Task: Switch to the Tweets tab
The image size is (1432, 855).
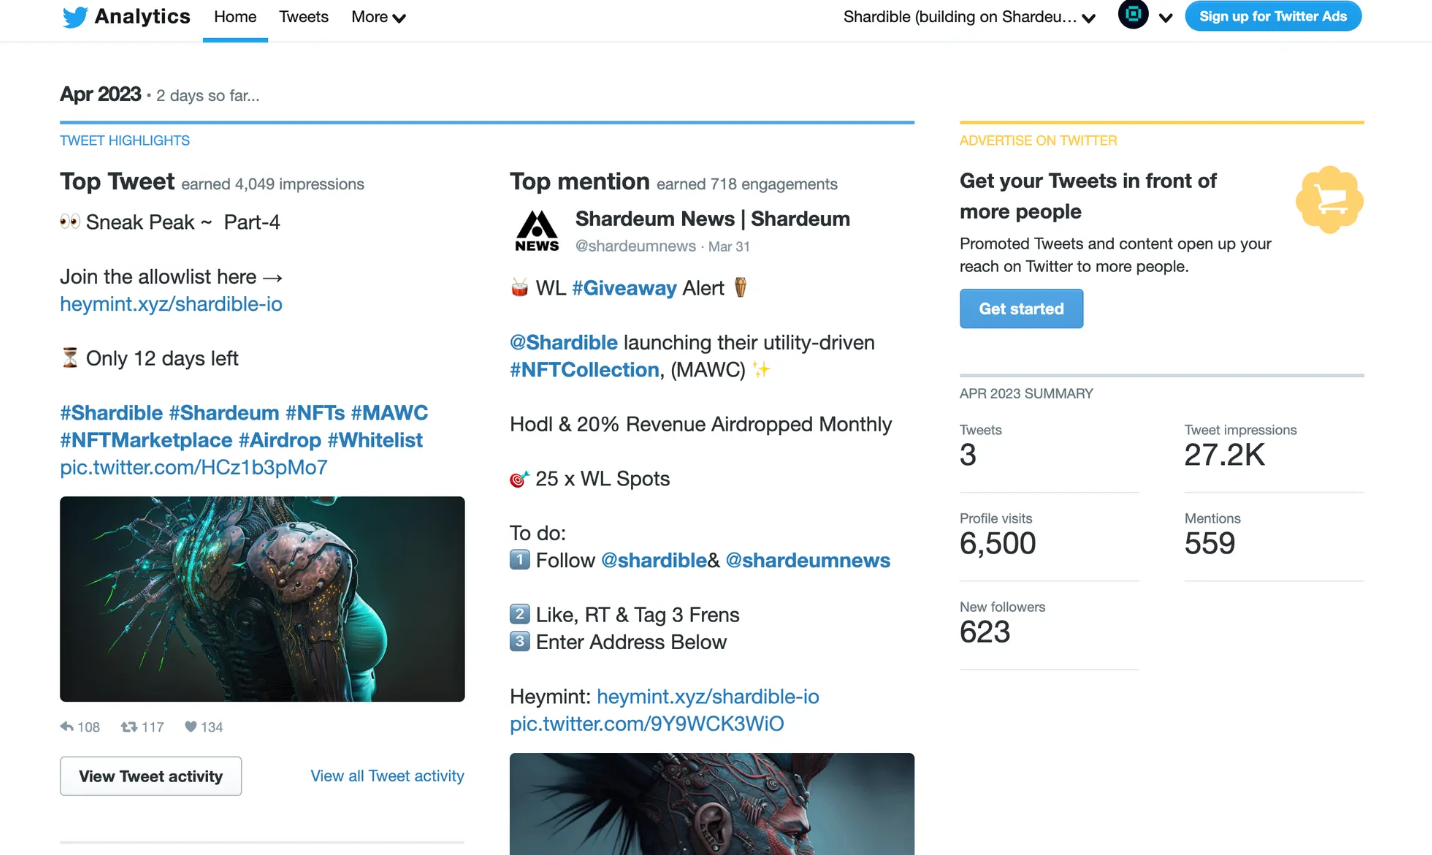Action: 304,17
